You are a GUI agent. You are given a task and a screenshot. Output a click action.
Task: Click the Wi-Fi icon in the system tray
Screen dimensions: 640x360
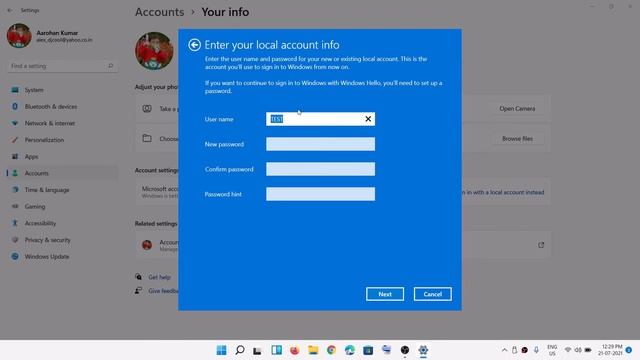coord(568,350)
